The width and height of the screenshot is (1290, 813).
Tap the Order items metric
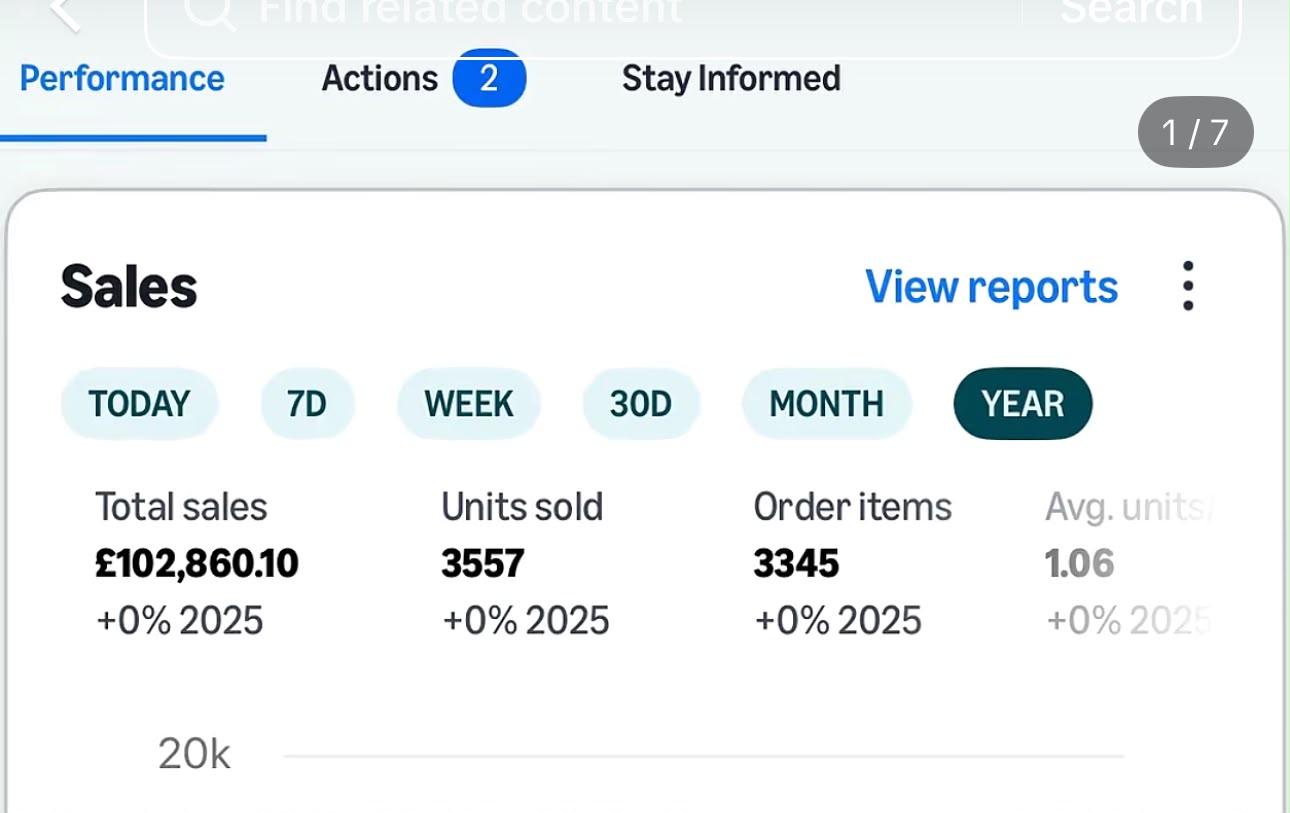click(x=853, y=564)
